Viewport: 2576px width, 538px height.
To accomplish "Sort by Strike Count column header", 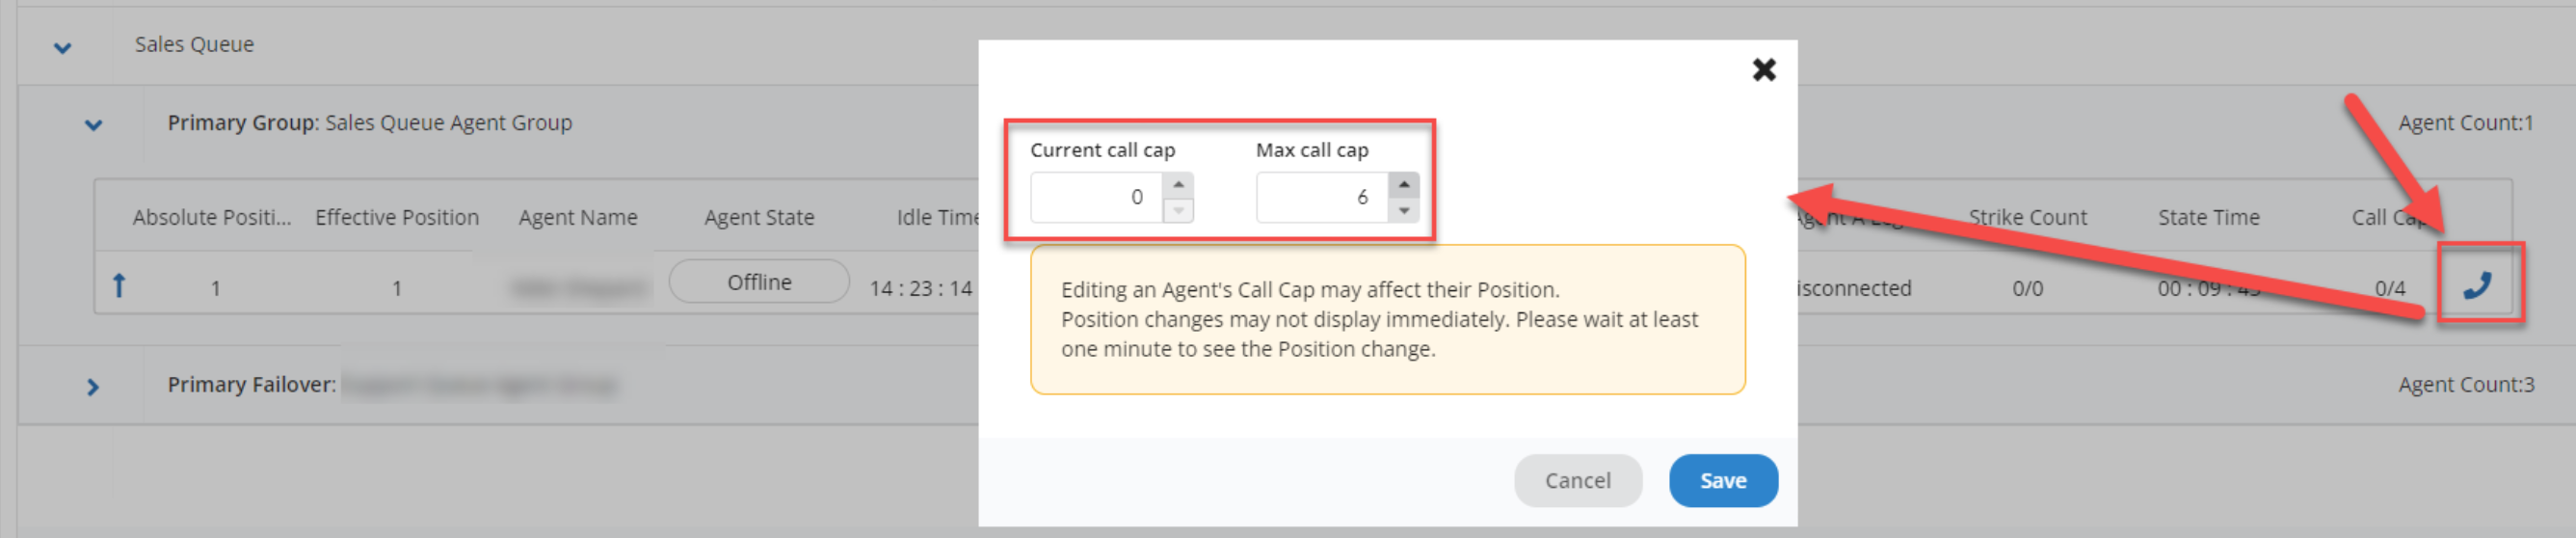I will pos(2027,217).
